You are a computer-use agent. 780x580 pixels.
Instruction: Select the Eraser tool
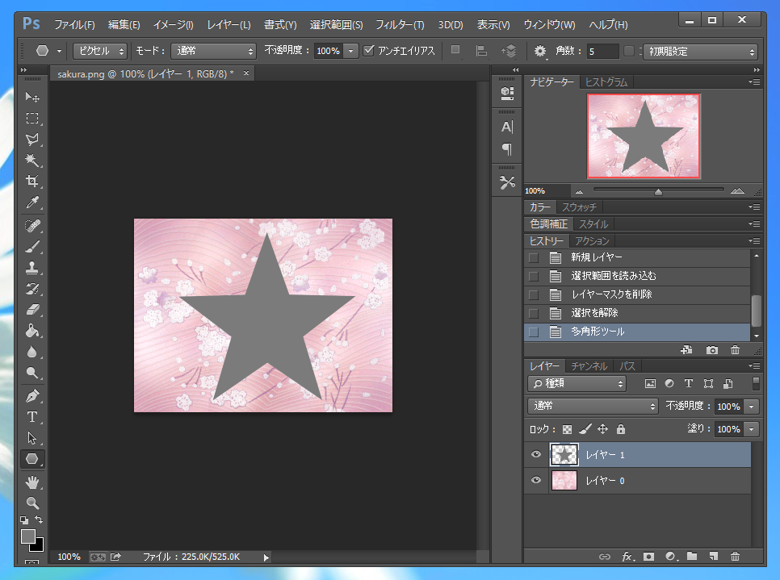tap(32, 310)
